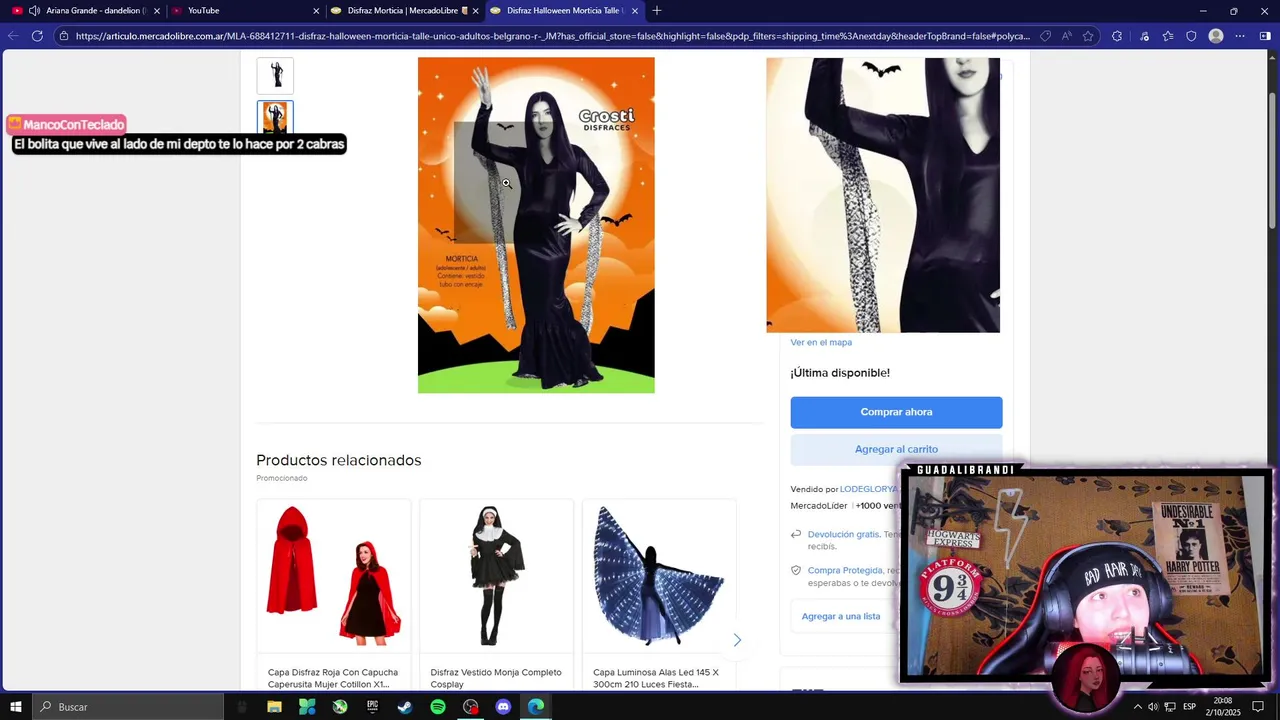Screen dimensions: 1280x720
Task: Open Capa Disfraz Roja Con Capucha product
Action: click(333, 678)
